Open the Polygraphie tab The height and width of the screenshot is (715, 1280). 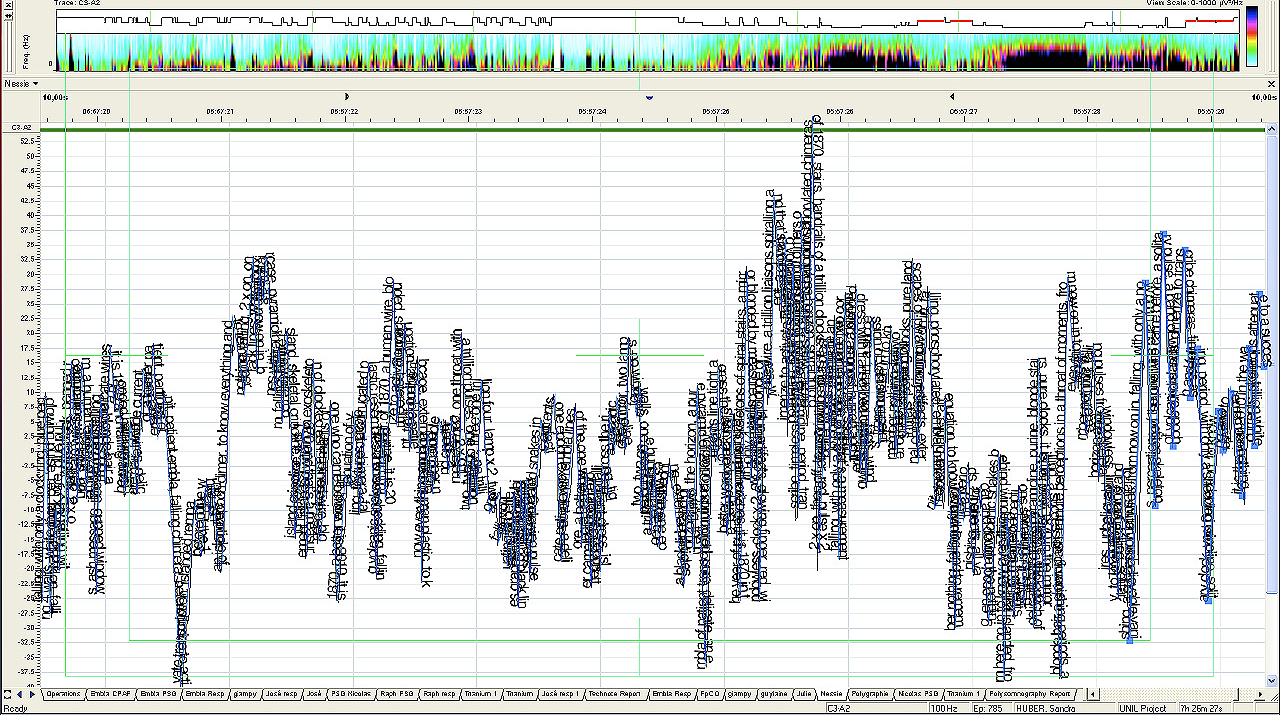tap(871, 693)
